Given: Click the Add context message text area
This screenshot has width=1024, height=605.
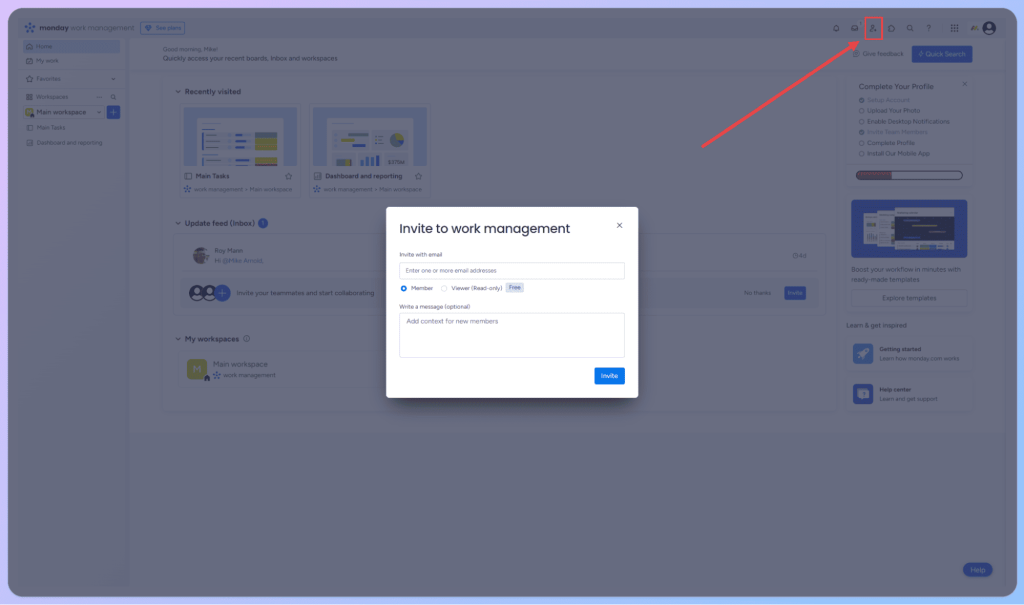Looking at the screenshot, I should pyautogui.click(x=511, y=335).
